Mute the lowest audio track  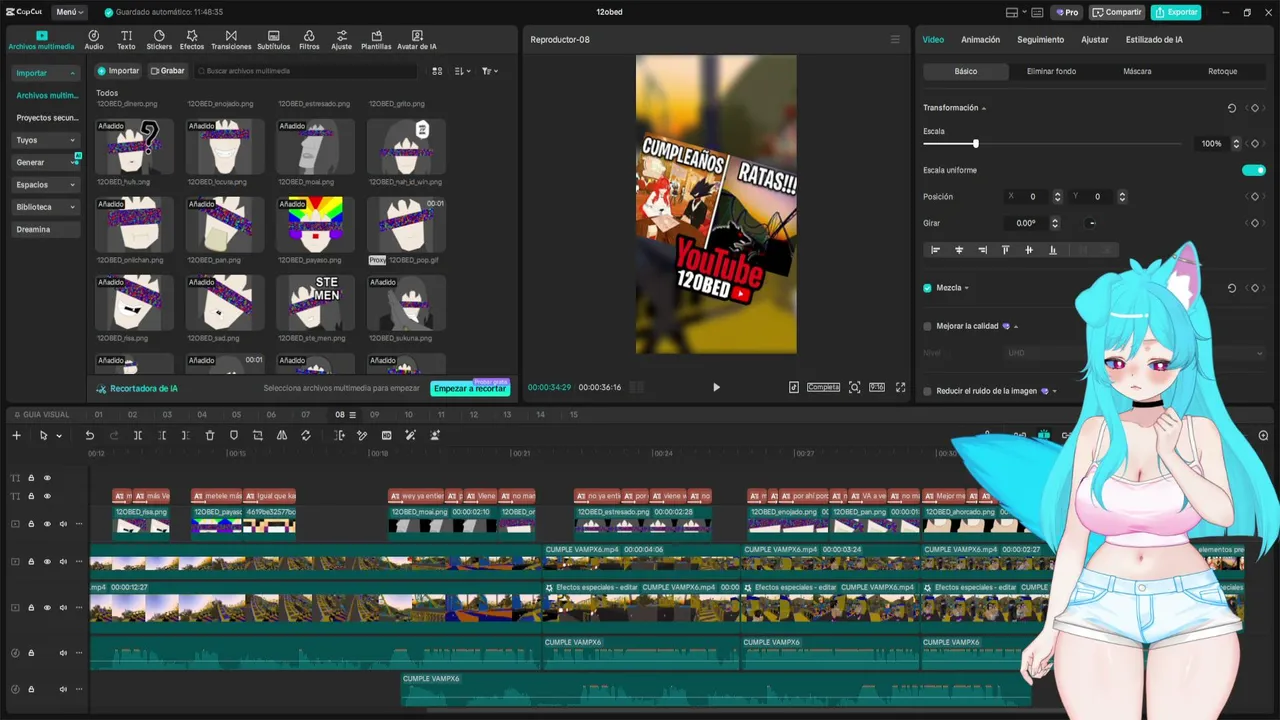(63, 689)
